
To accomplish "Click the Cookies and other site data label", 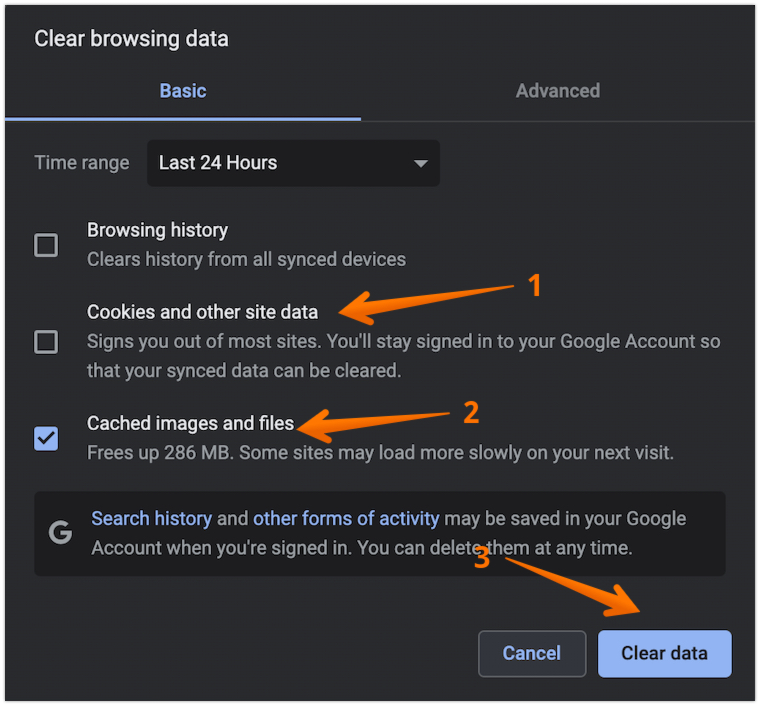I will pyautogui.click(x=202, y=312).
